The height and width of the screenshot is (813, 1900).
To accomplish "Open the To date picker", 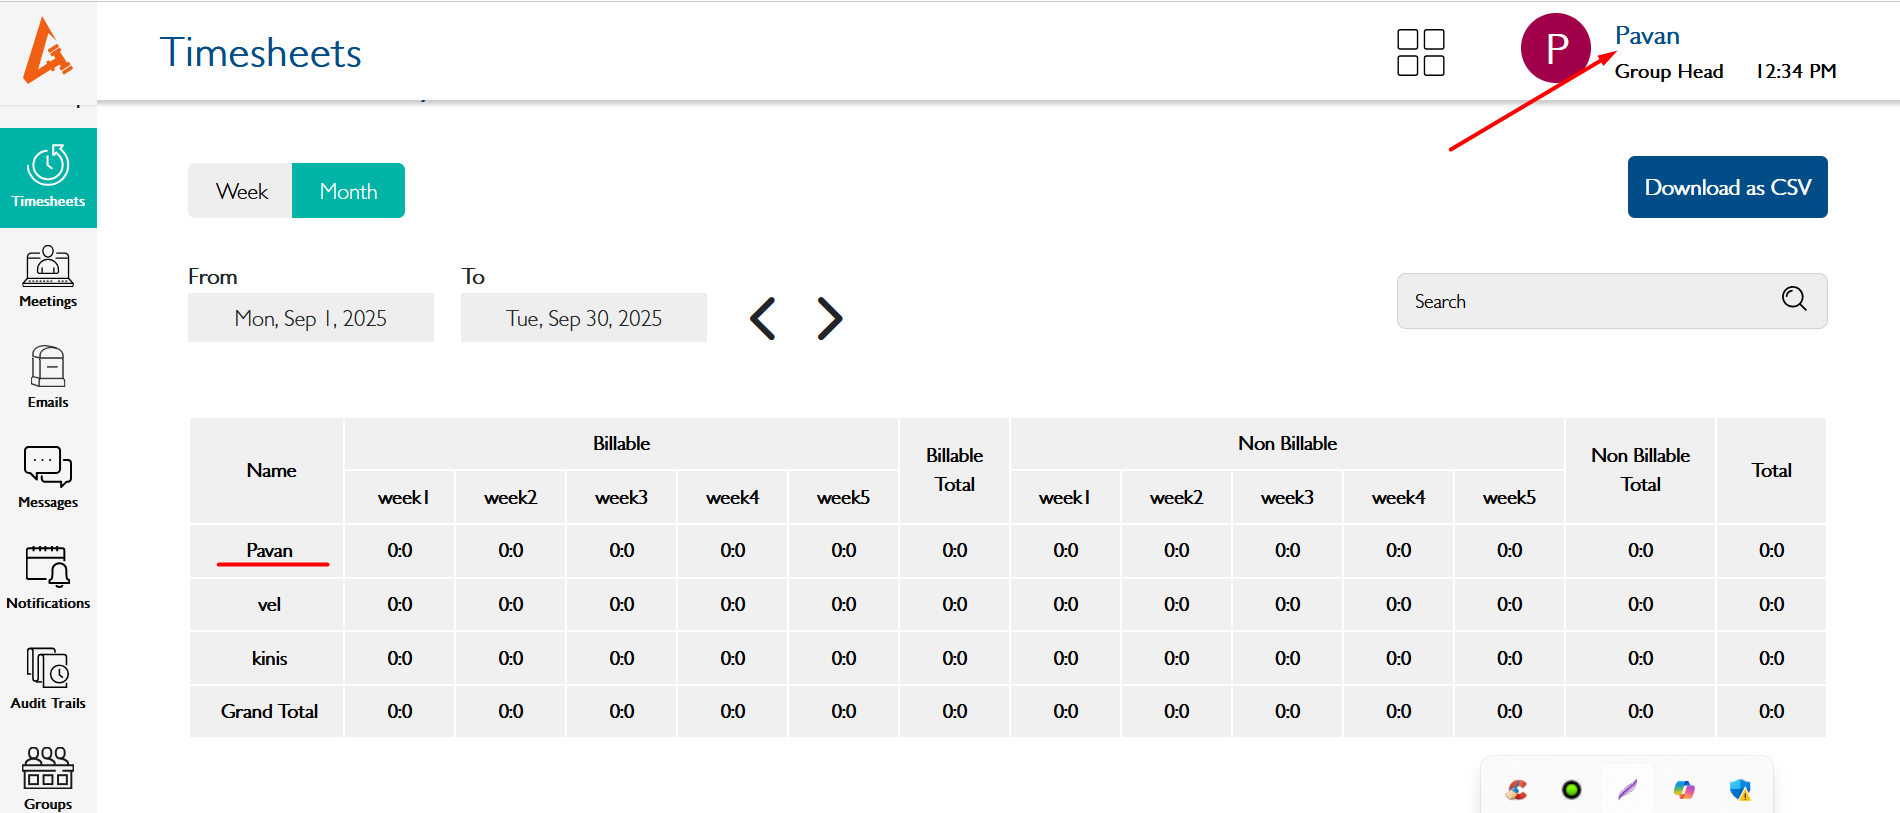I will click(x=583, y=318).
